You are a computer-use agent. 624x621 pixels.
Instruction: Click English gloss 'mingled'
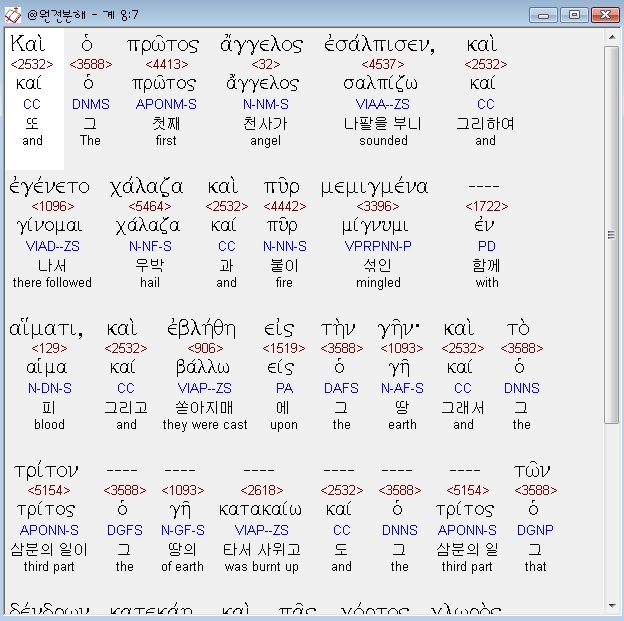click(x=378, y=283)
